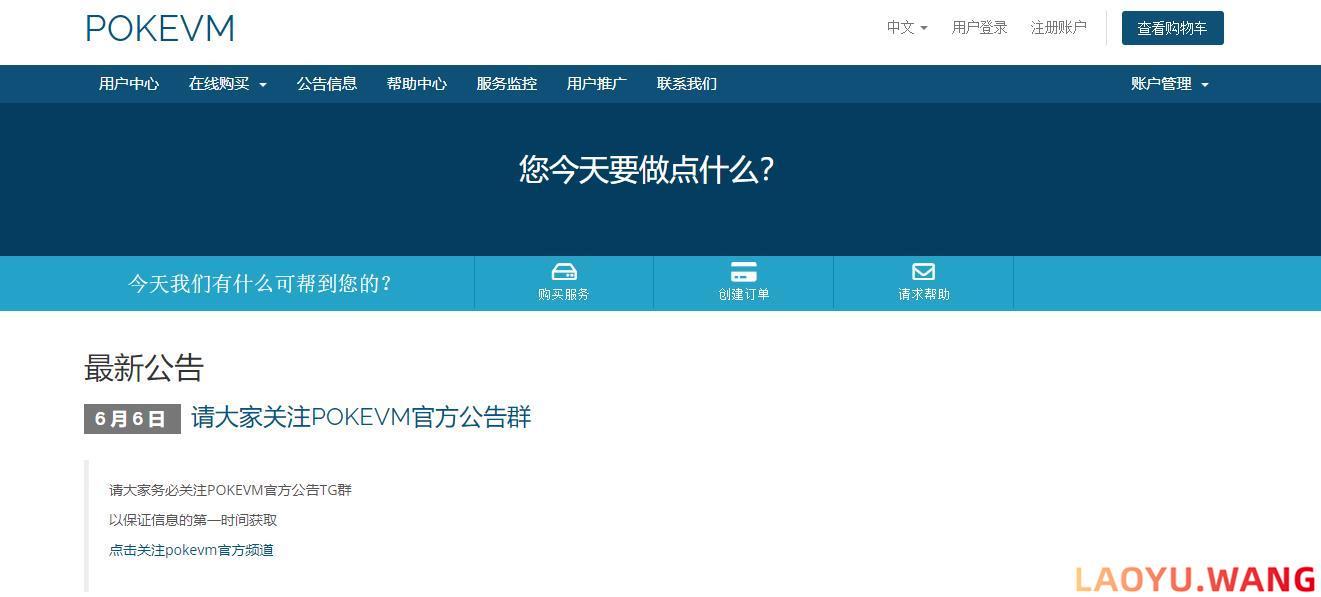Open the 用户推广 menu item
This screenshot has width=1321, height=597.
597,84
